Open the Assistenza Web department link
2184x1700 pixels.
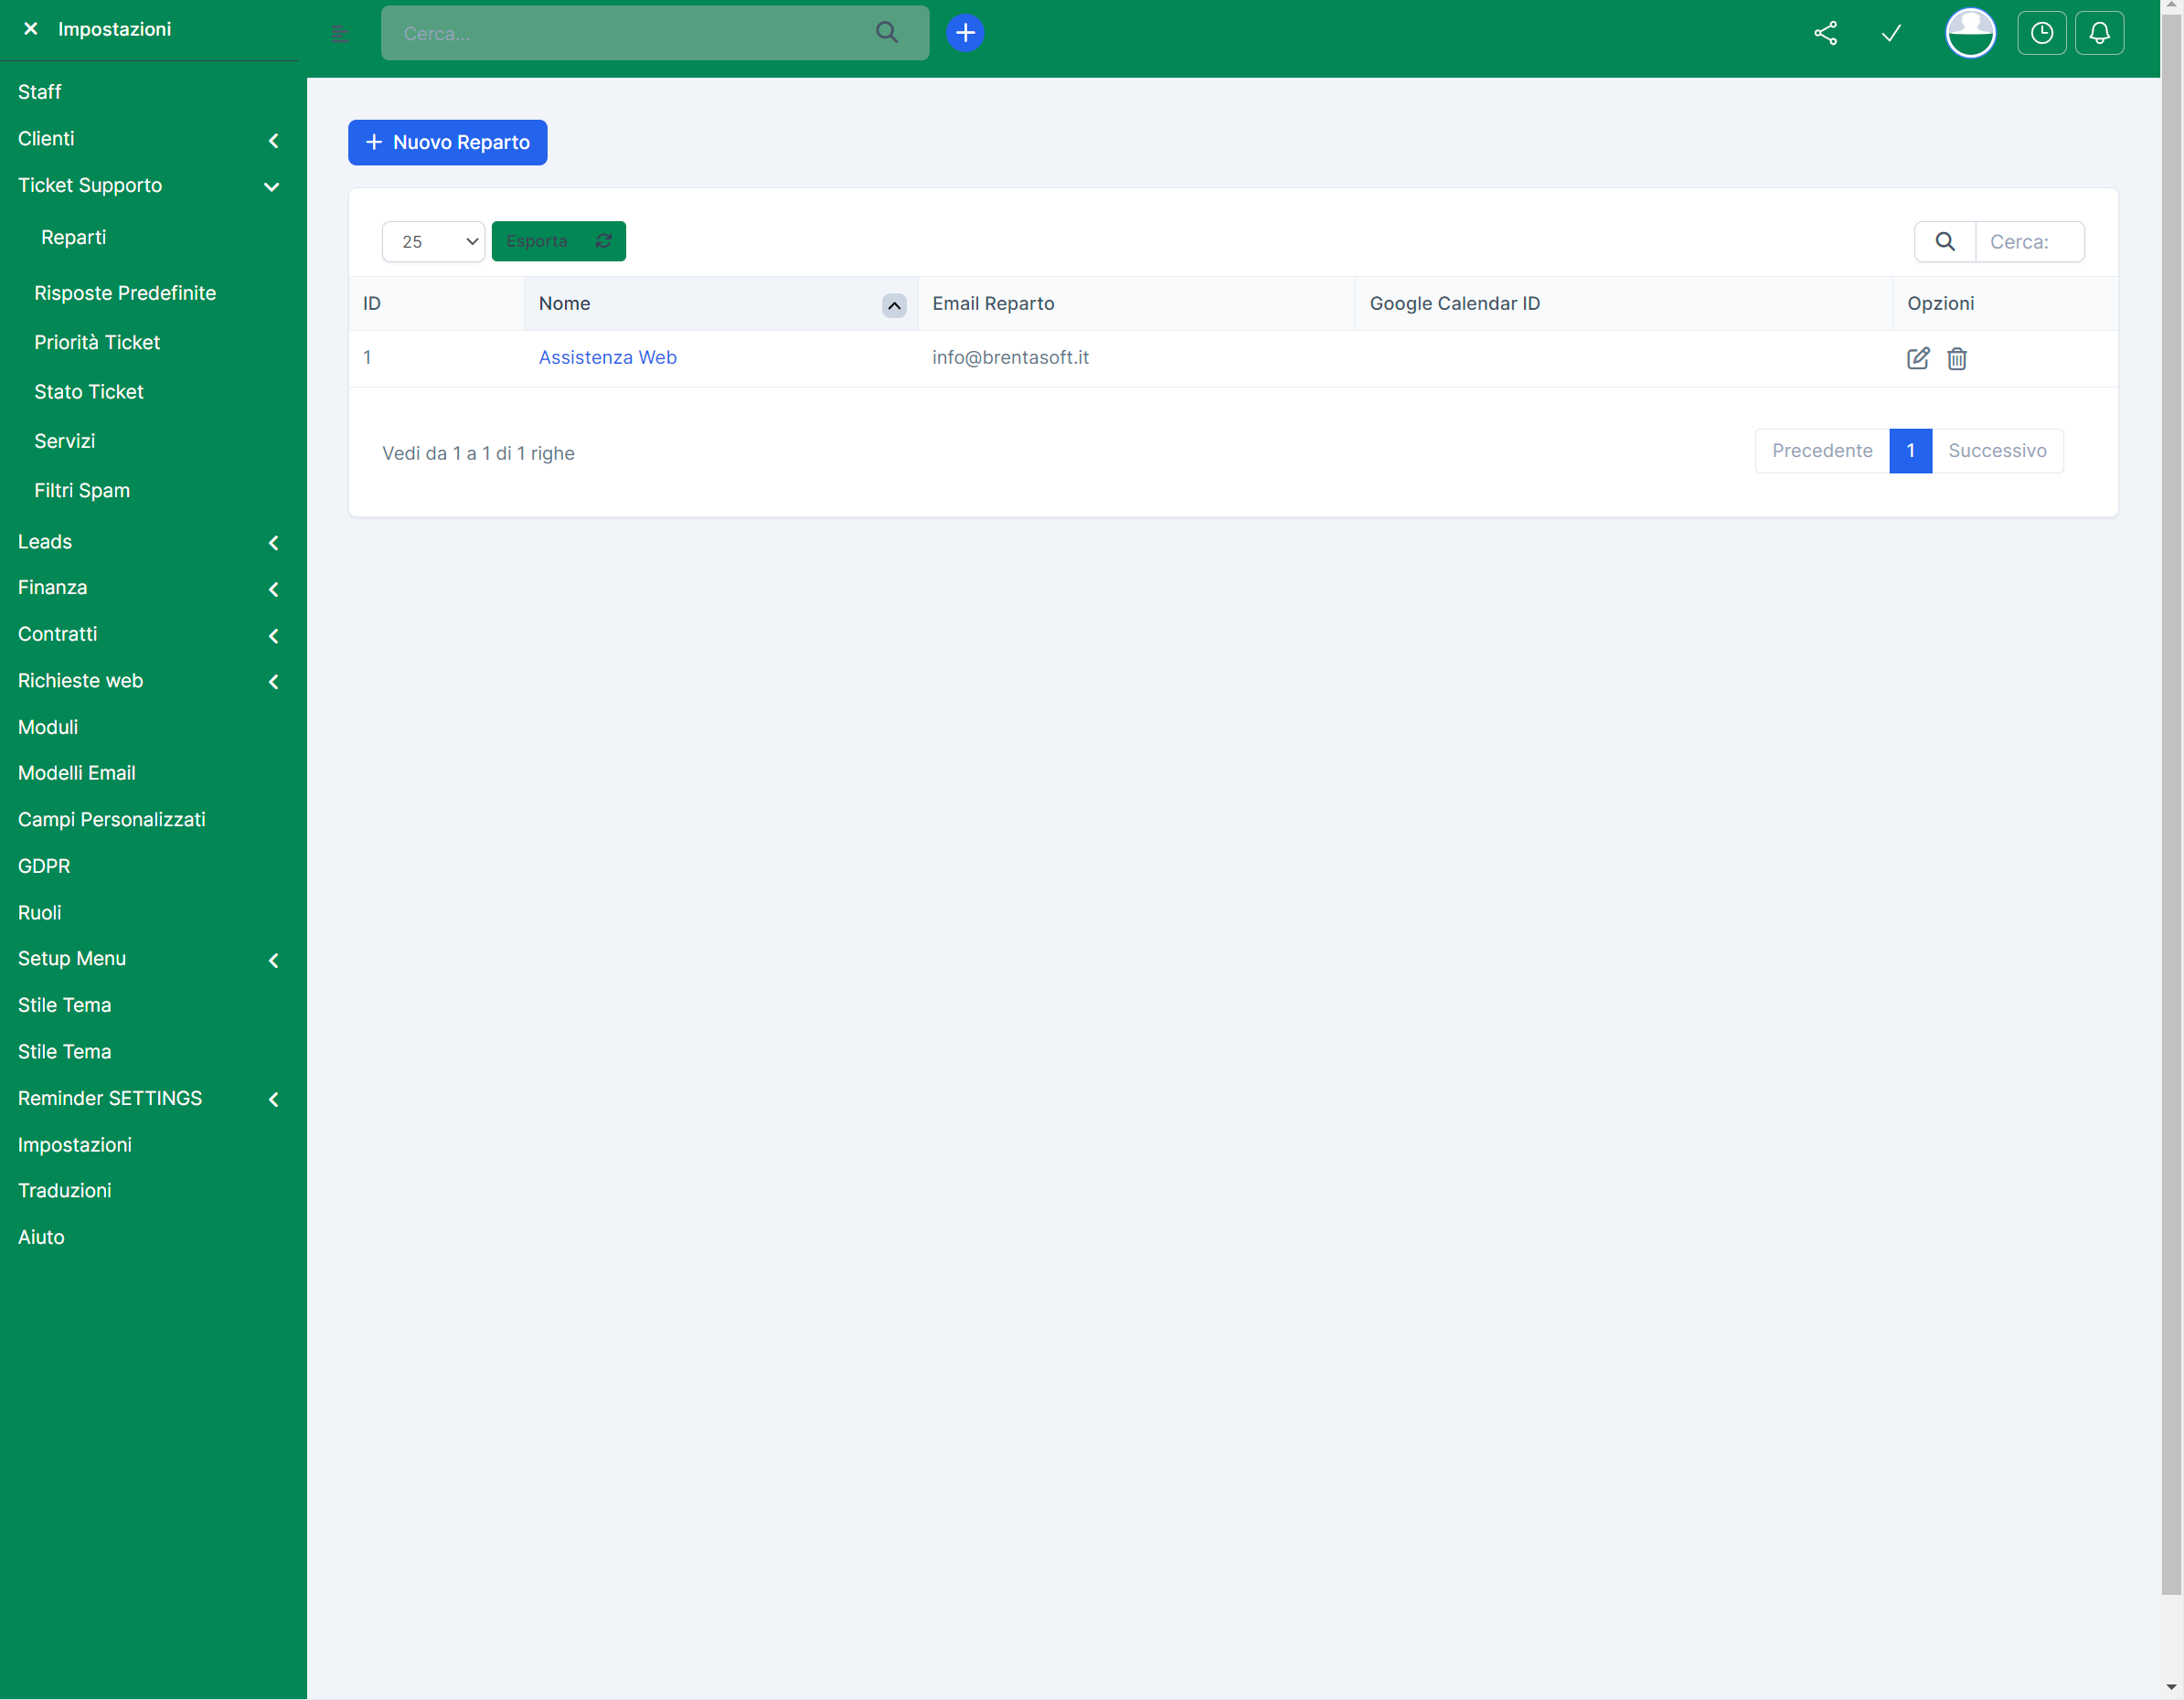[607, 357]
